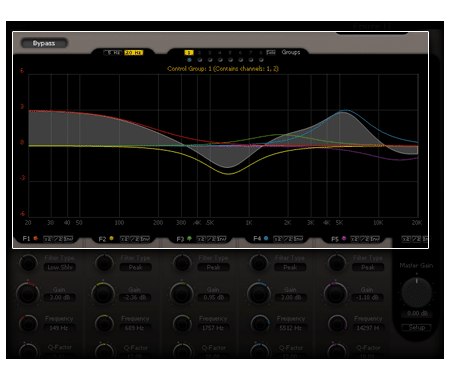Click the 3.00 dB gain field of F1
450x380 pixels.
[x=60, y=297]
